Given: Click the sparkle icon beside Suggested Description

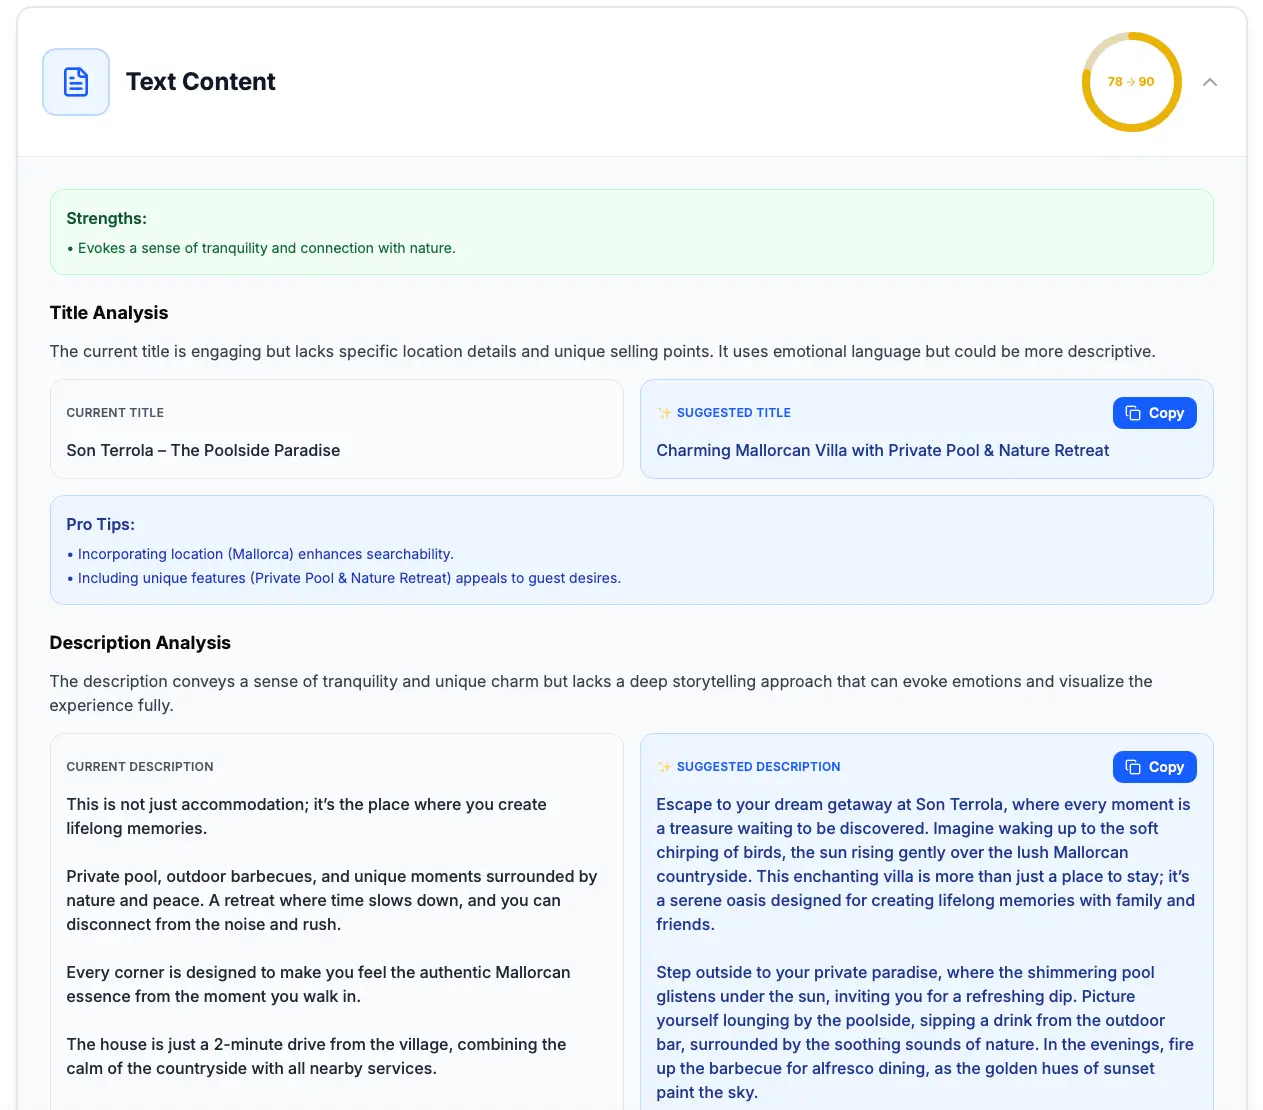Looking at the screenshot, I should pyautogui.click(x=664, y=766).
